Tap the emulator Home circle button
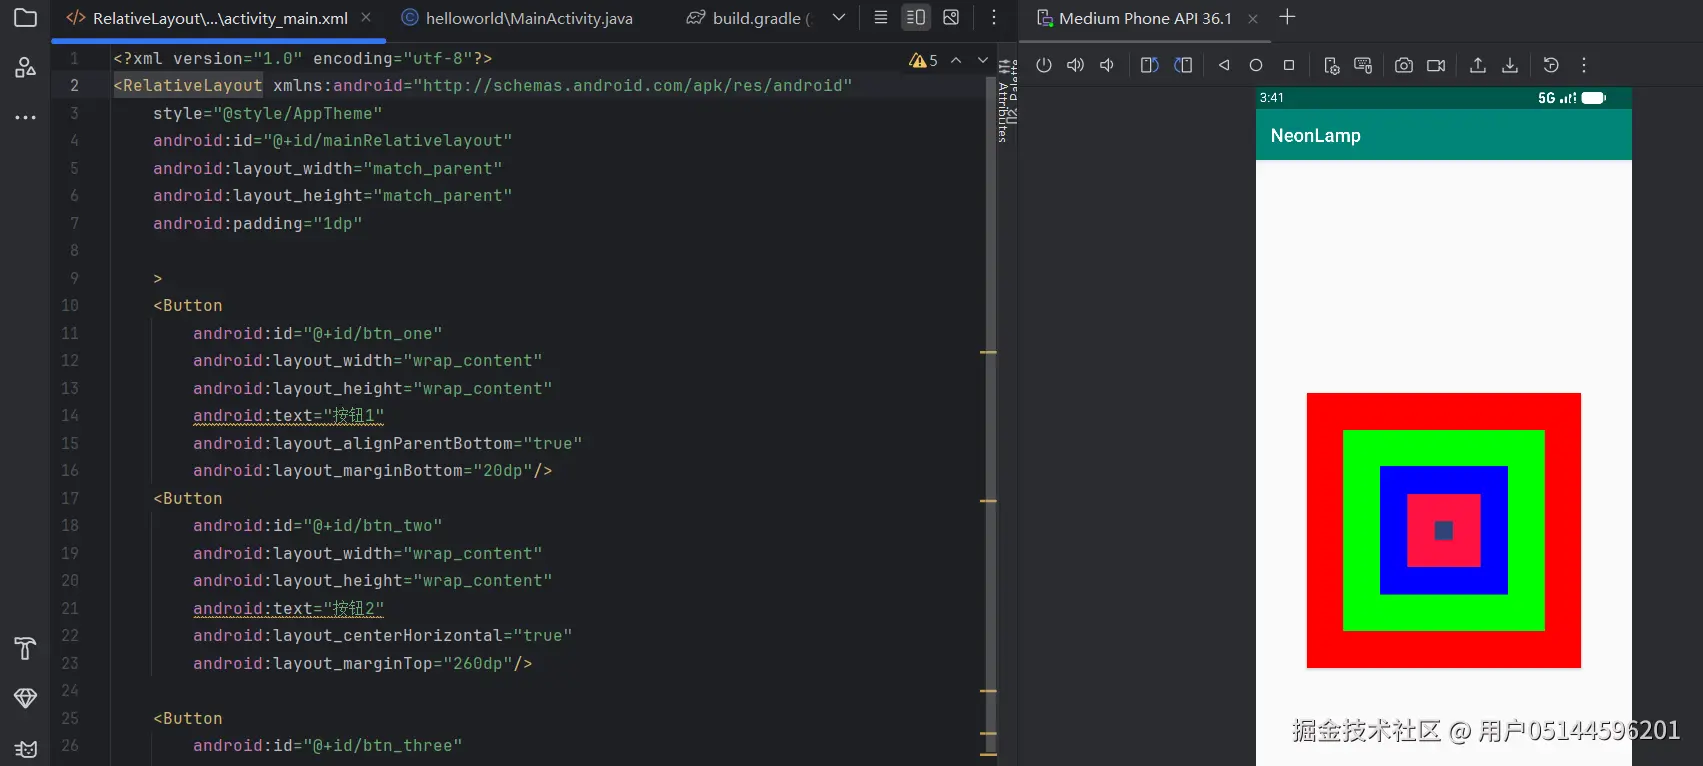The width and height of the screenshot is (1703, 766). click(1256, 65)
